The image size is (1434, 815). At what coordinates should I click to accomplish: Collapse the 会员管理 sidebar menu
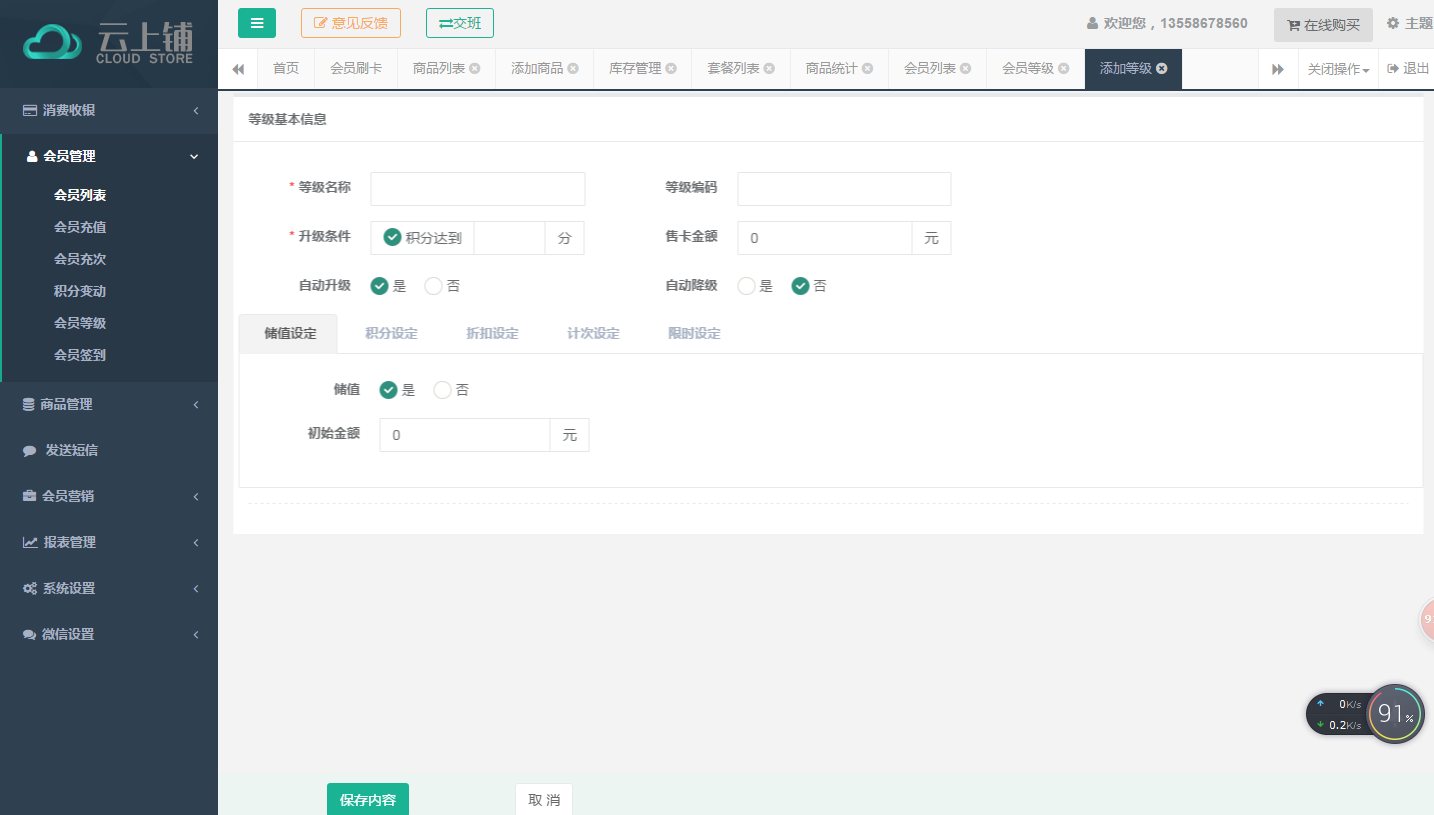pyautogui.click(x=109, y=156)
